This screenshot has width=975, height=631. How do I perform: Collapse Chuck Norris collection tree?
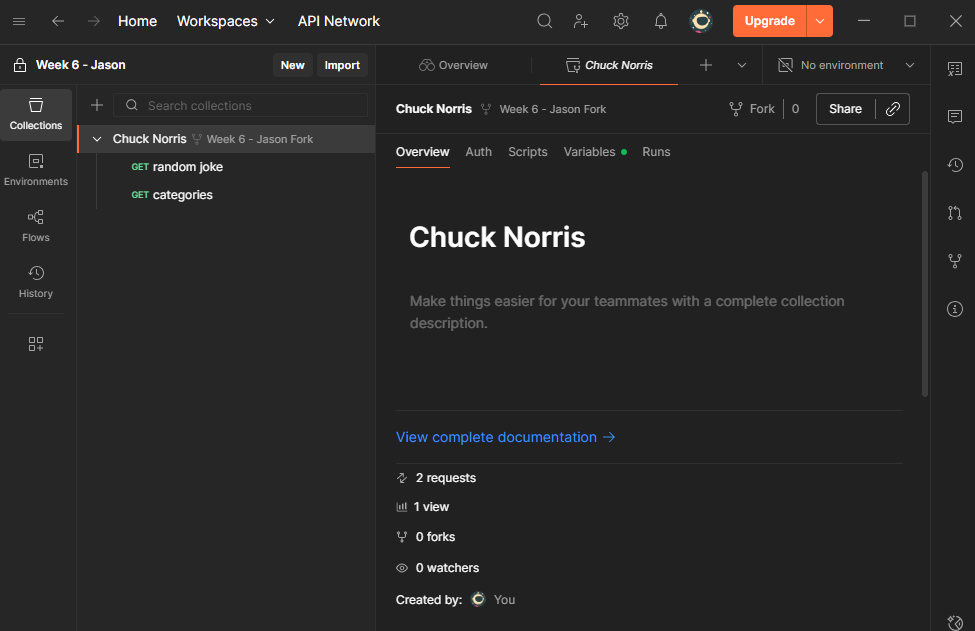[97, 139]
